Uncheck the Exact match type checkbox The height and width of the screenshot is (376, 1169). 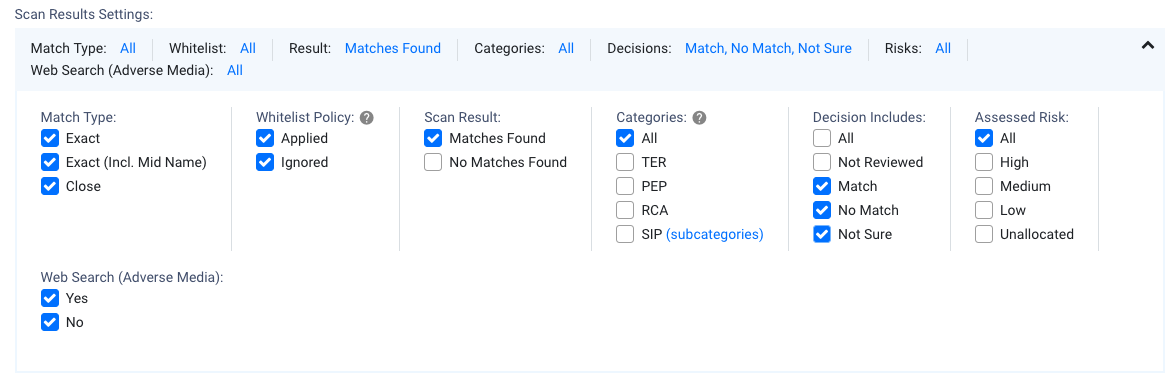(50, 138)
